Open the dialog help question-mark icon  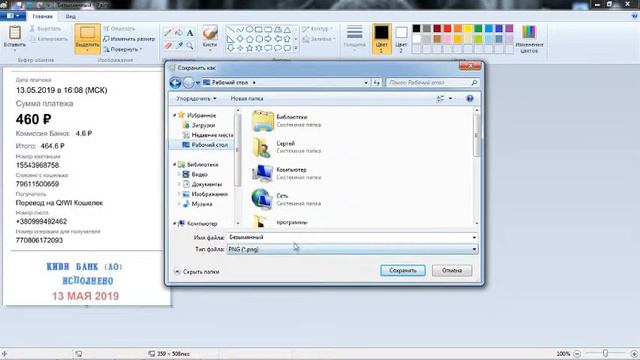[469, 98]
